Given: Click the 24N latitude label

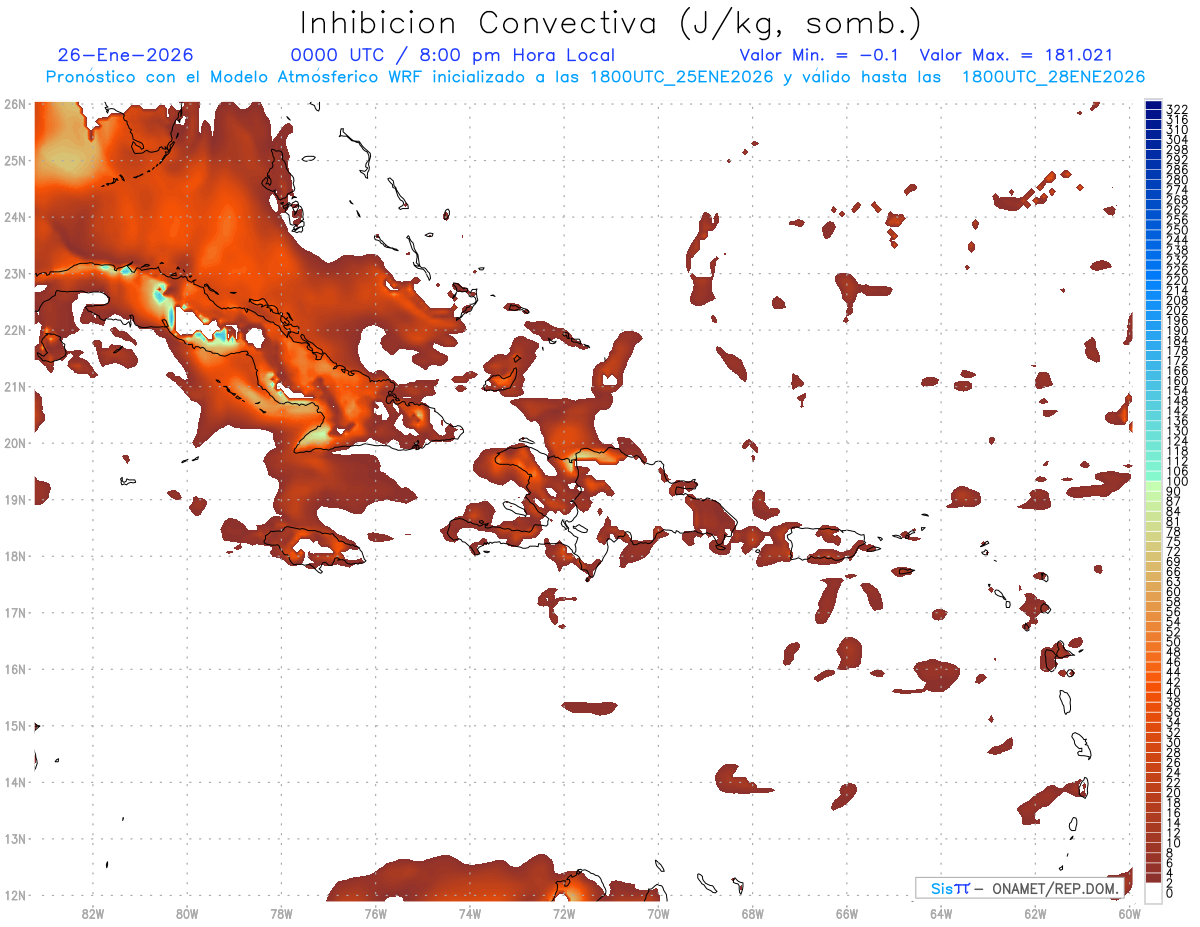Looking at the screenshot, I should pyautogui.click(x=14, y=217).
